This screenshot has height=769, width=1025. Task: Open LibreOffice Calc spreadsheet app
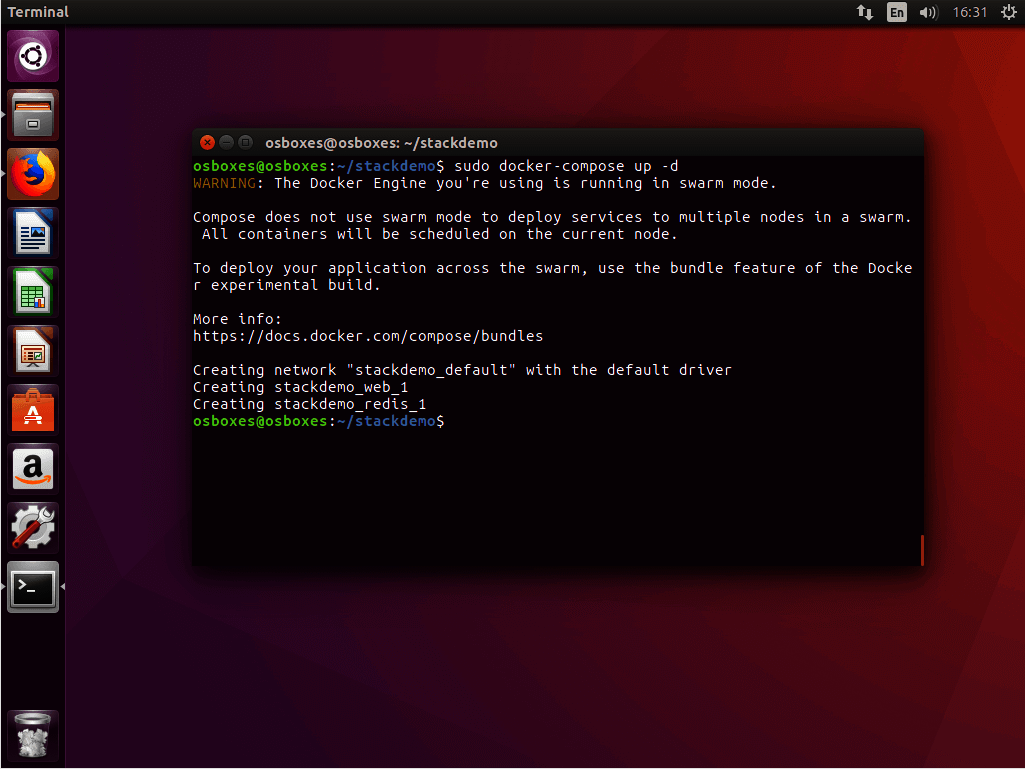[33, 291]
